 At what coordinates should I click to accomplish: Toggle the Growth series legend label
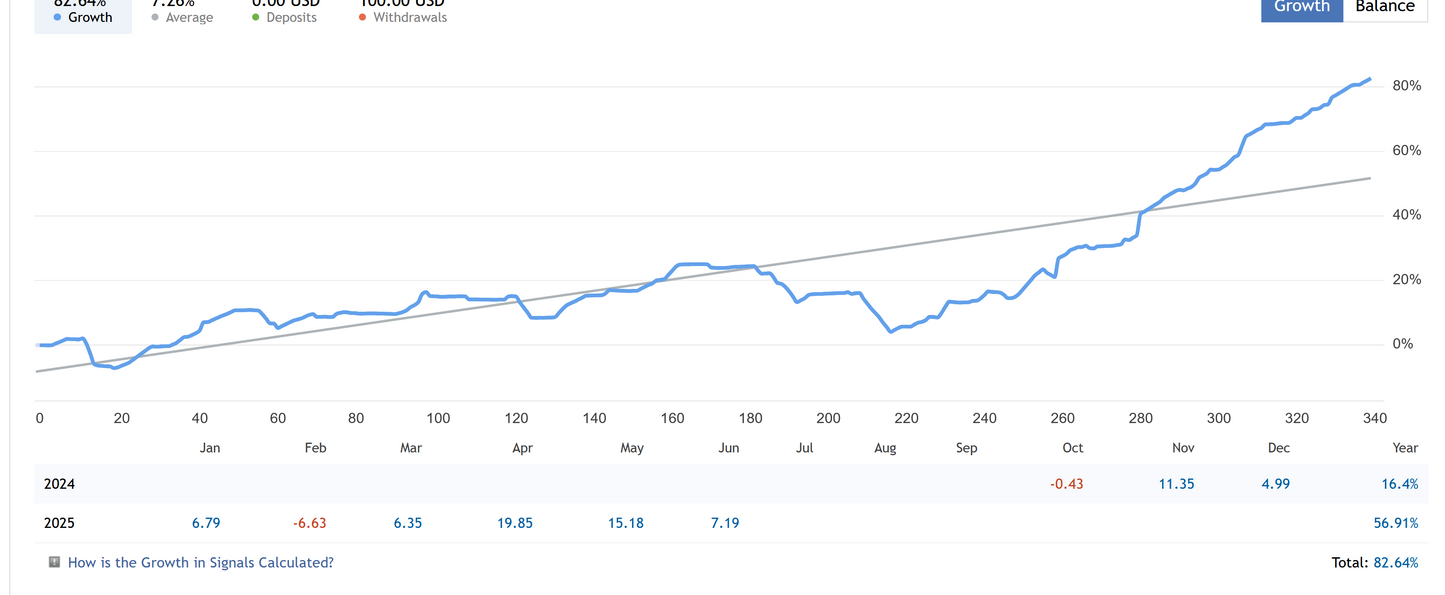90,18
